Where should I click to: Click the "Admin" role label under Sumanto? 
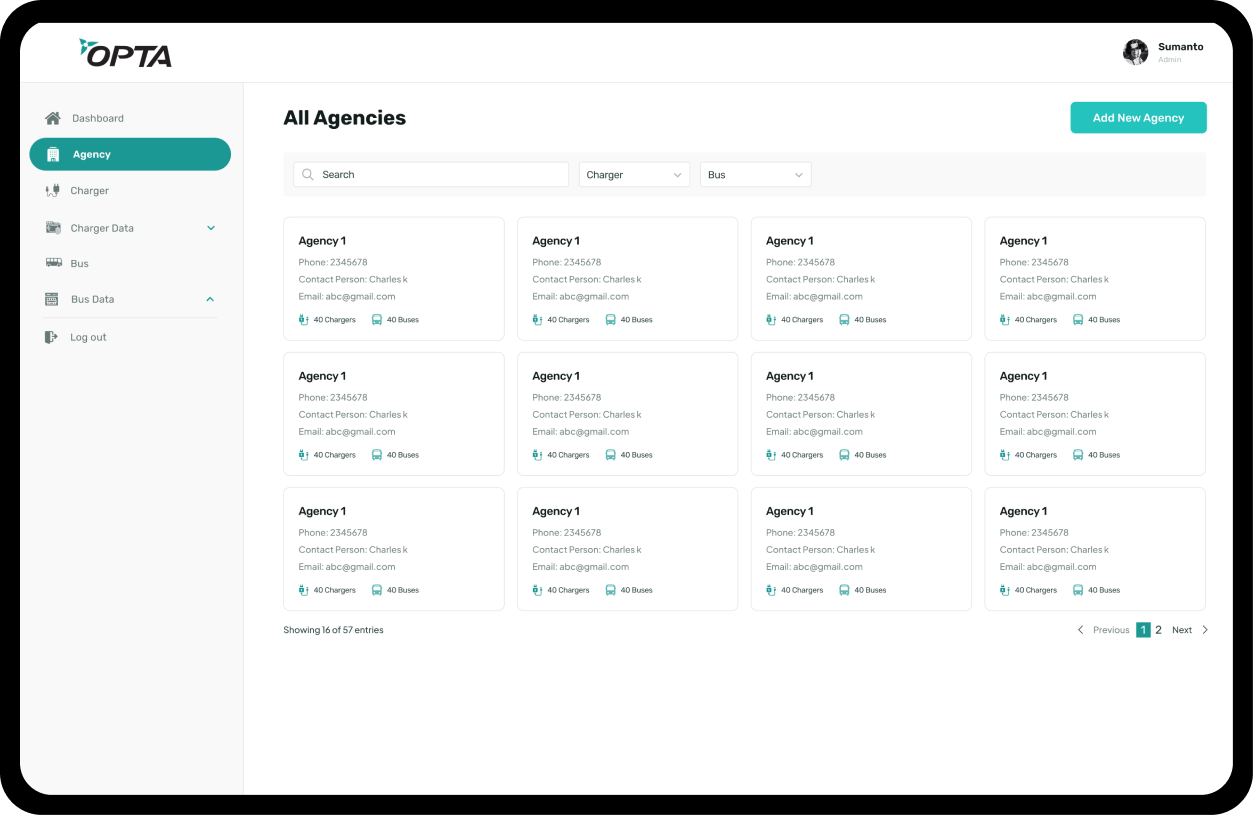(x=1170, y=60)
